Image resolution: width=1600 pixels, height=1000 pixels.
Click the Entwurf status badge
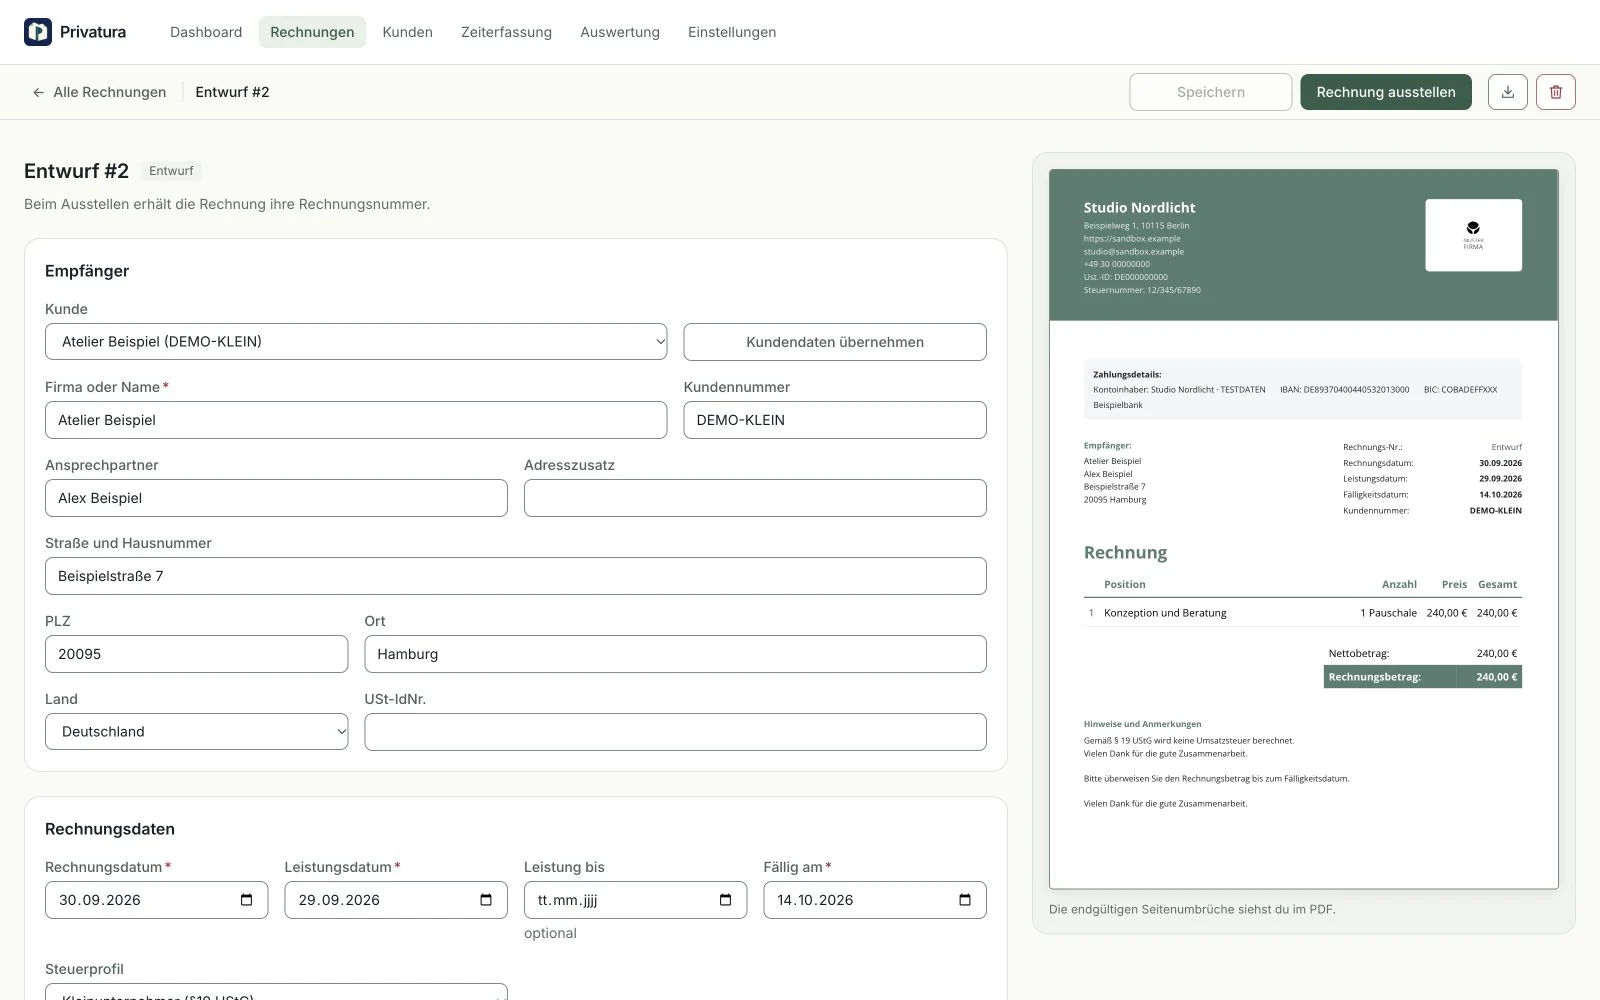tap(171, 171)
